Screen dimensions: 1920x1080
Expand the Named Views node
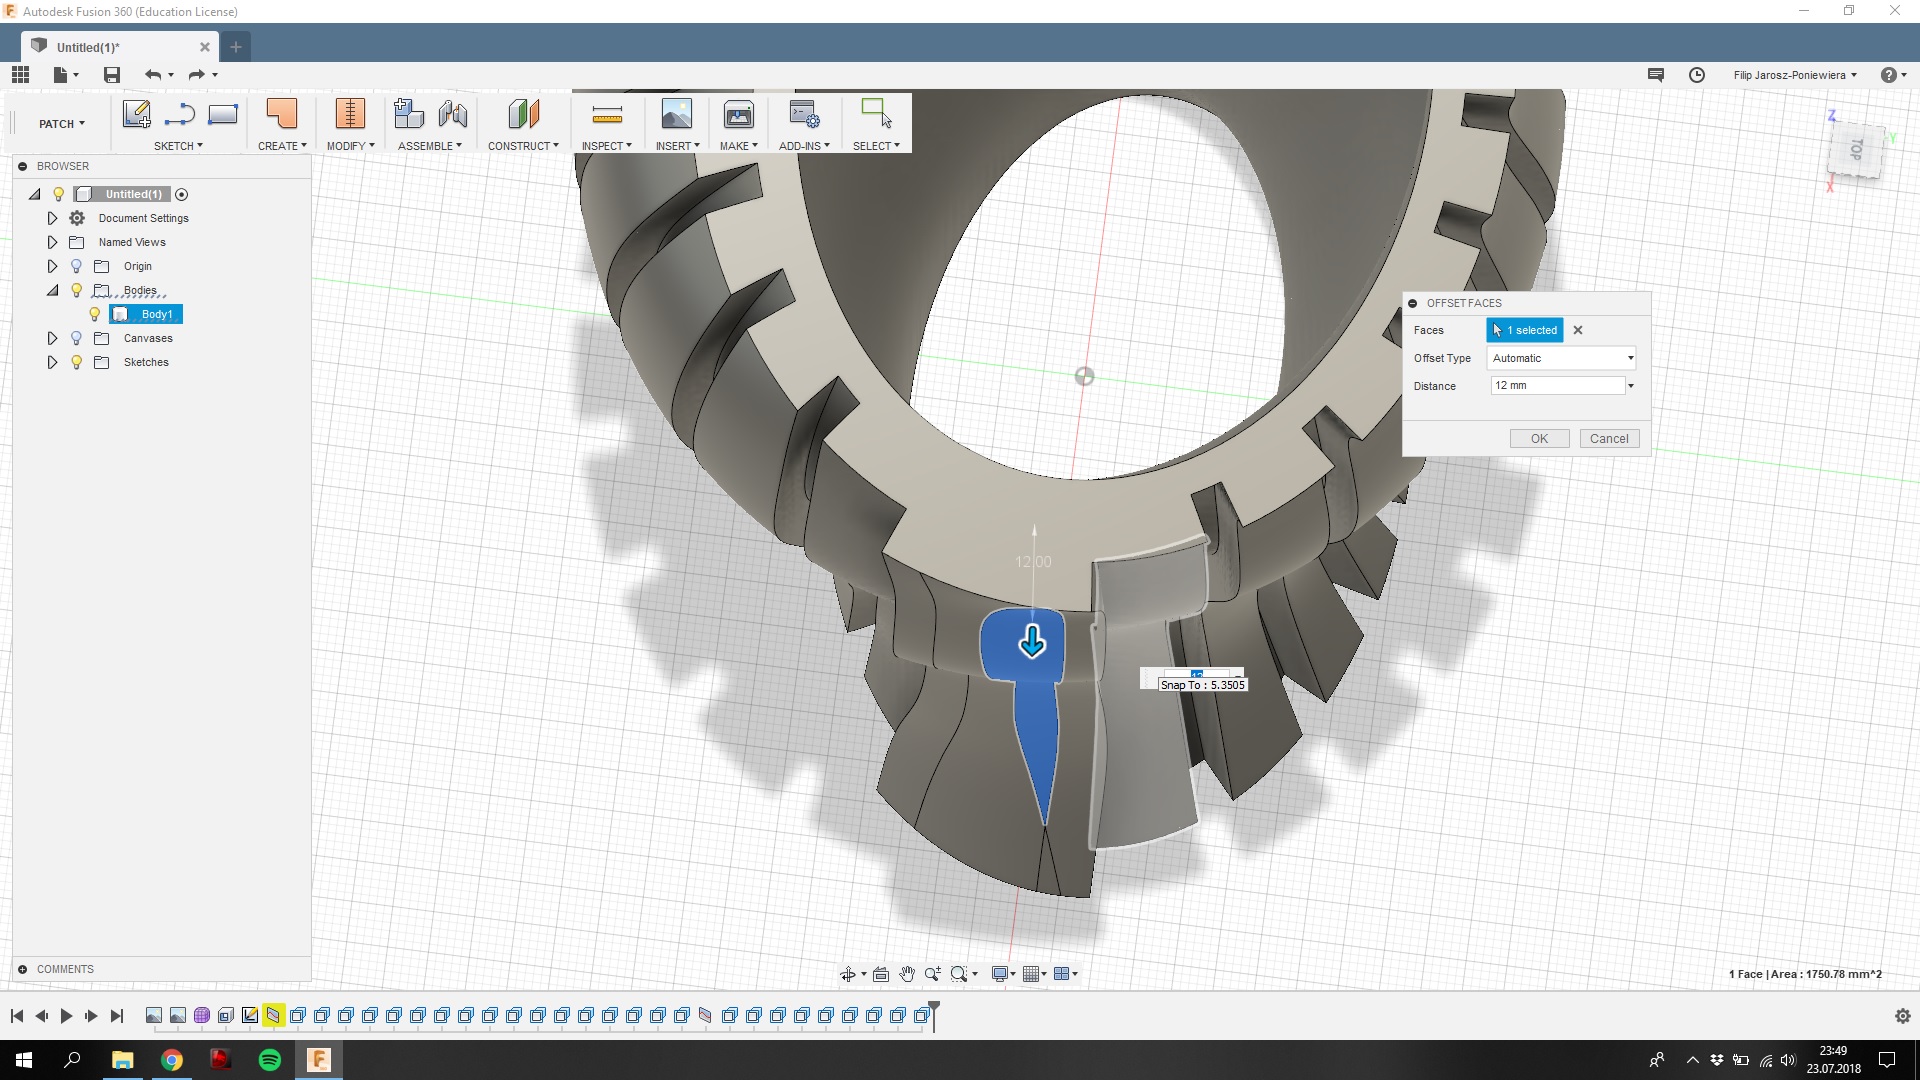[x=52, y=242]
